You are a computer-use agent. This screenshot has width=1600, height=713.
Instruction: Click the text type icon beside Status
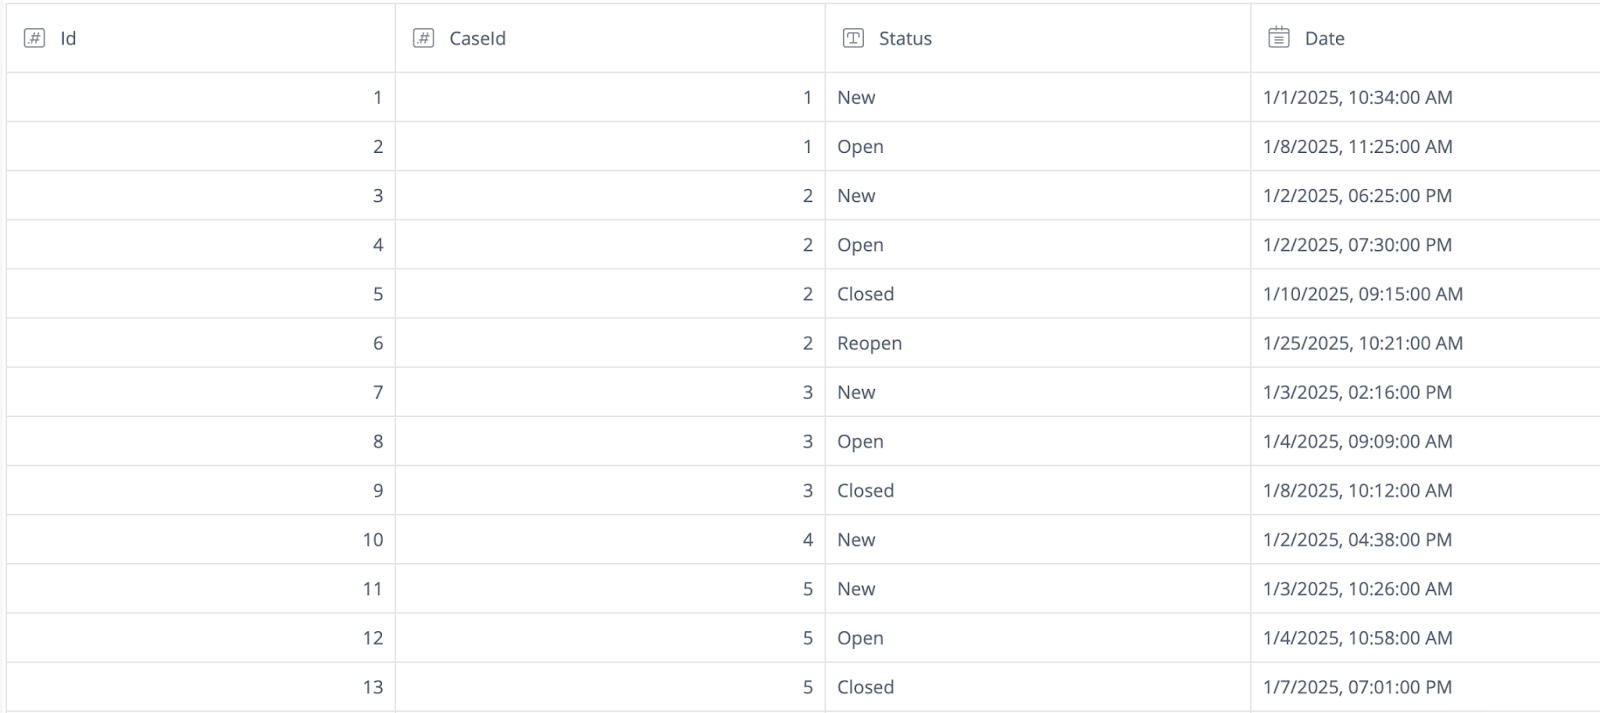853,38
